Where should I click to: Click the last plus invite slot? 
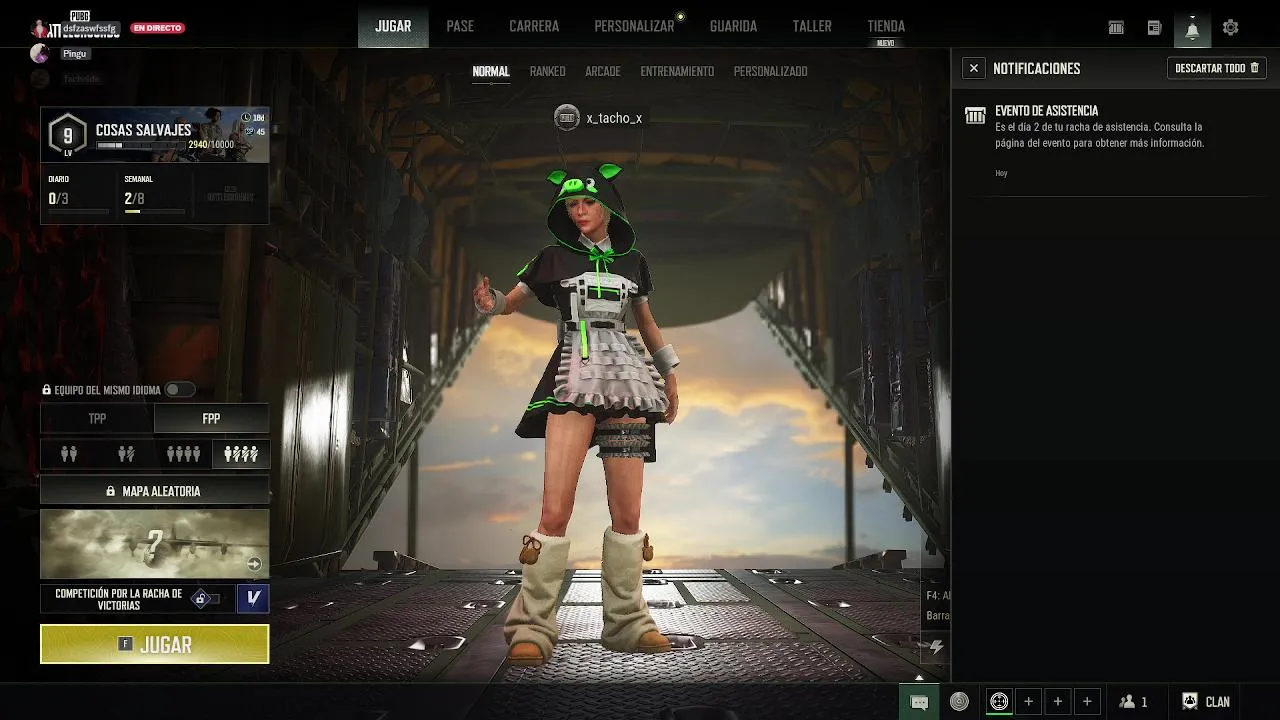tap(1087, 702)
